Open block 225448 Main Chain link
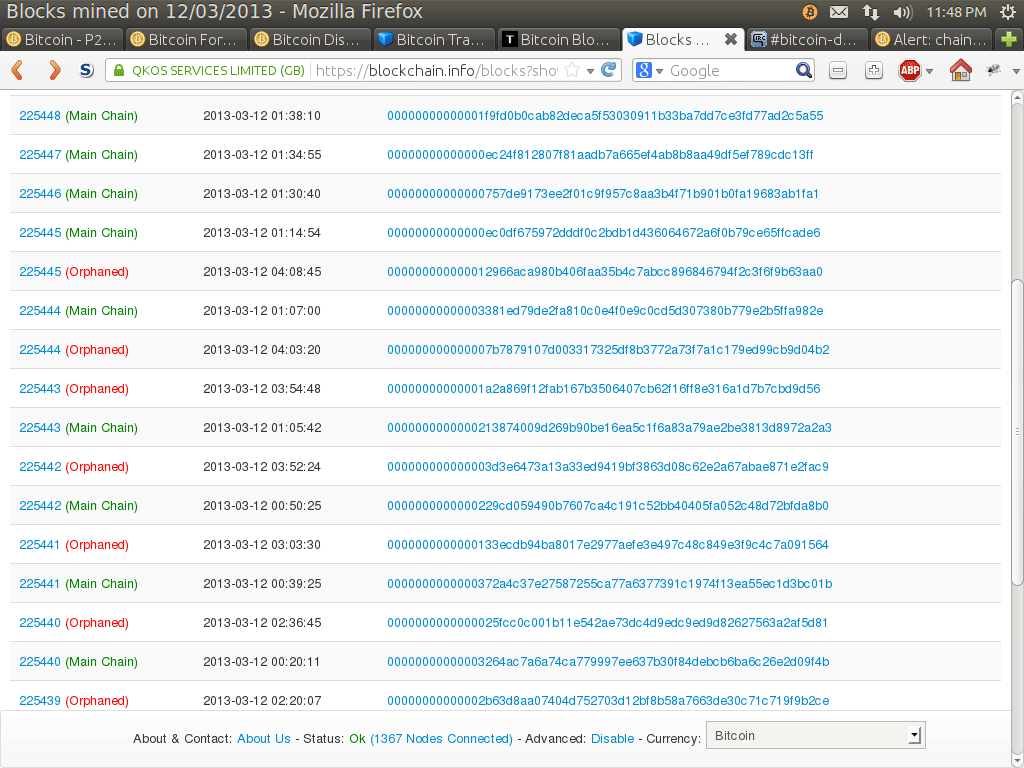Screen dimensions: 1024x768 click(40, 116)
